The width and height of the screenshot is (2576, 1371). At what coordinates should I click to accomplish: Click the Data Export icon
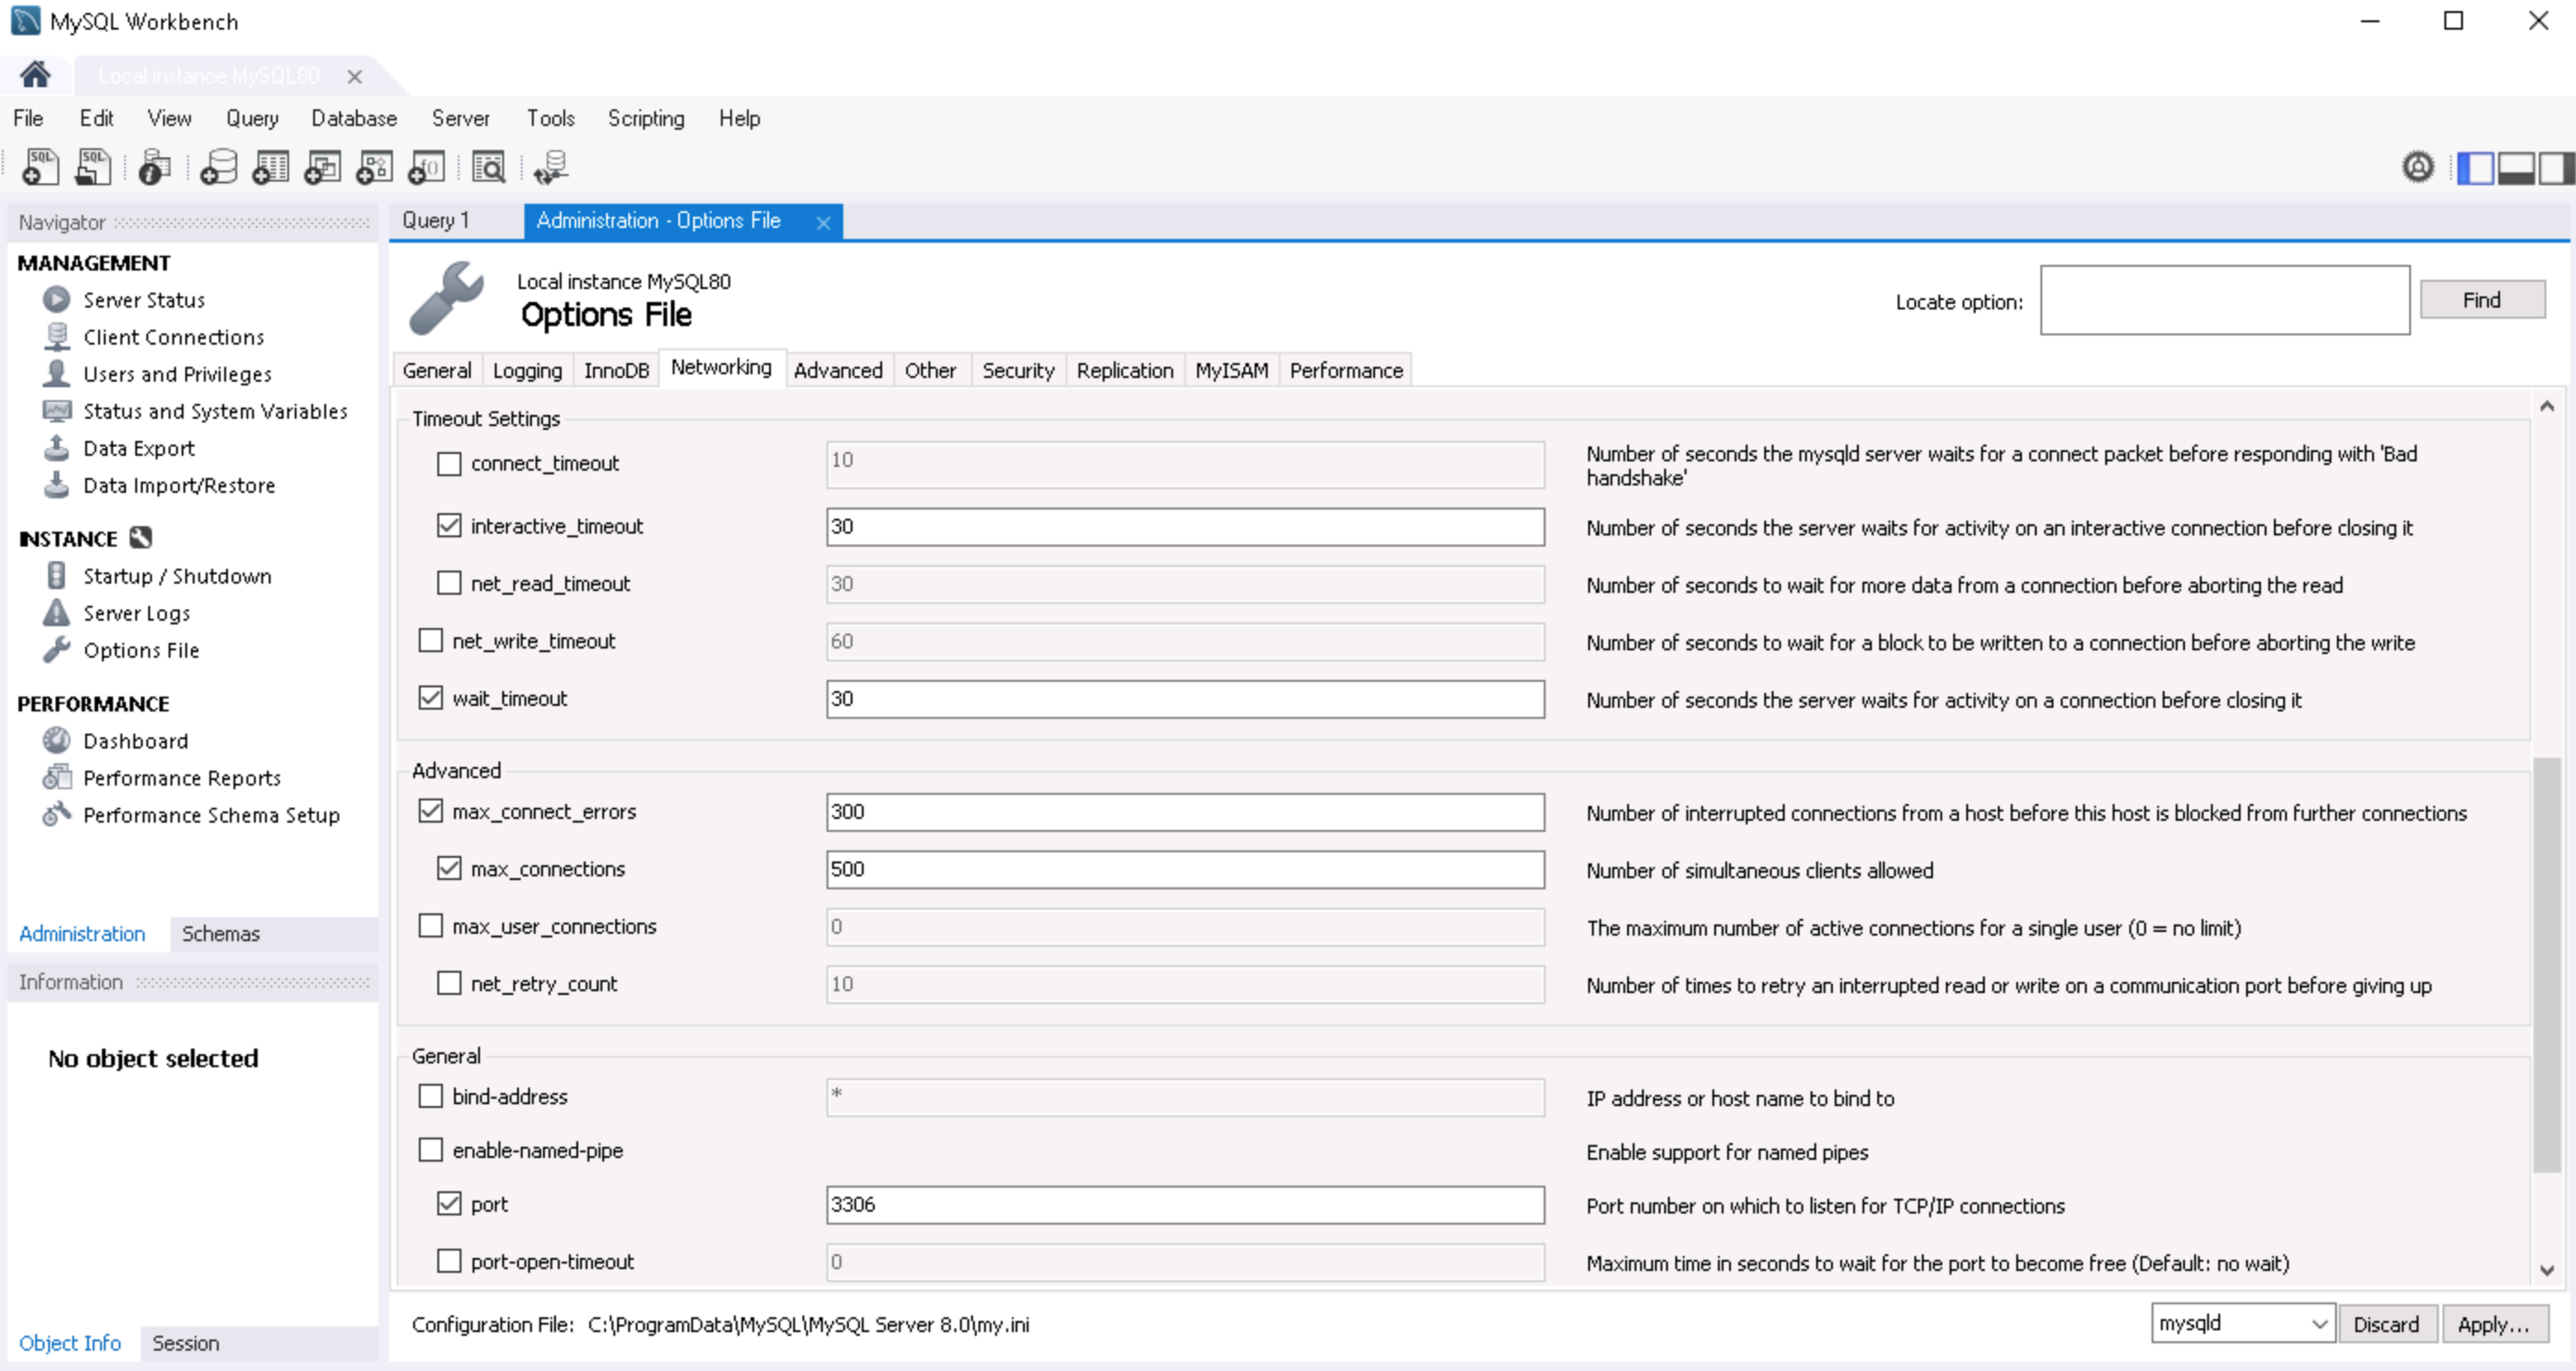(x=55, y=447)
